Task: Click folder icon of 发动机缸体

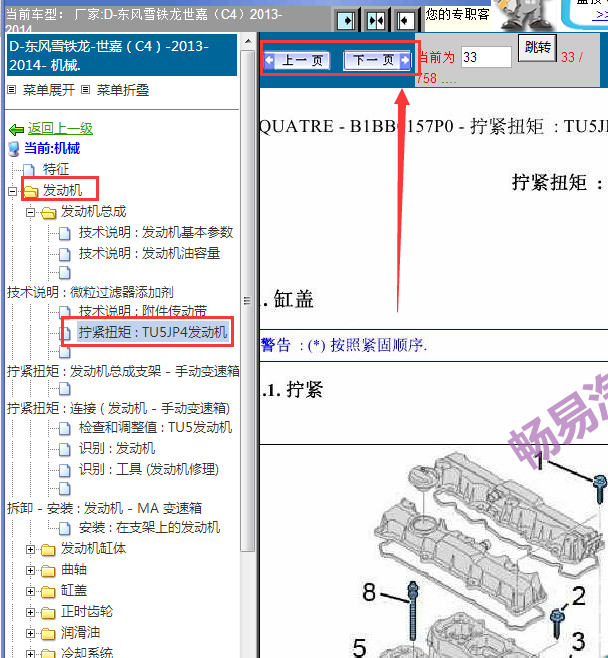Action: pos(48,549)
